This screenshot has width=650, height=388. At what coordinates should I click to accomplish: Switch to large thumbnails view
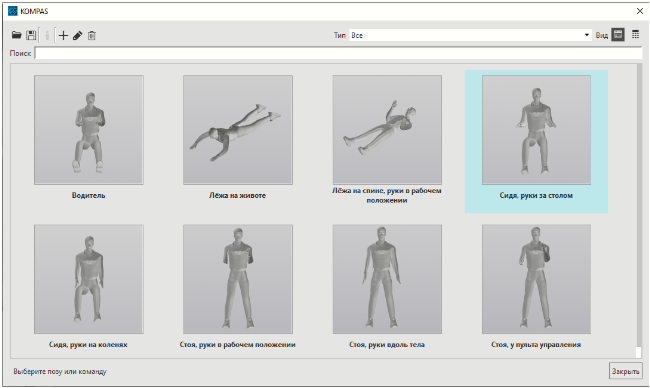(x=618, y=35)
